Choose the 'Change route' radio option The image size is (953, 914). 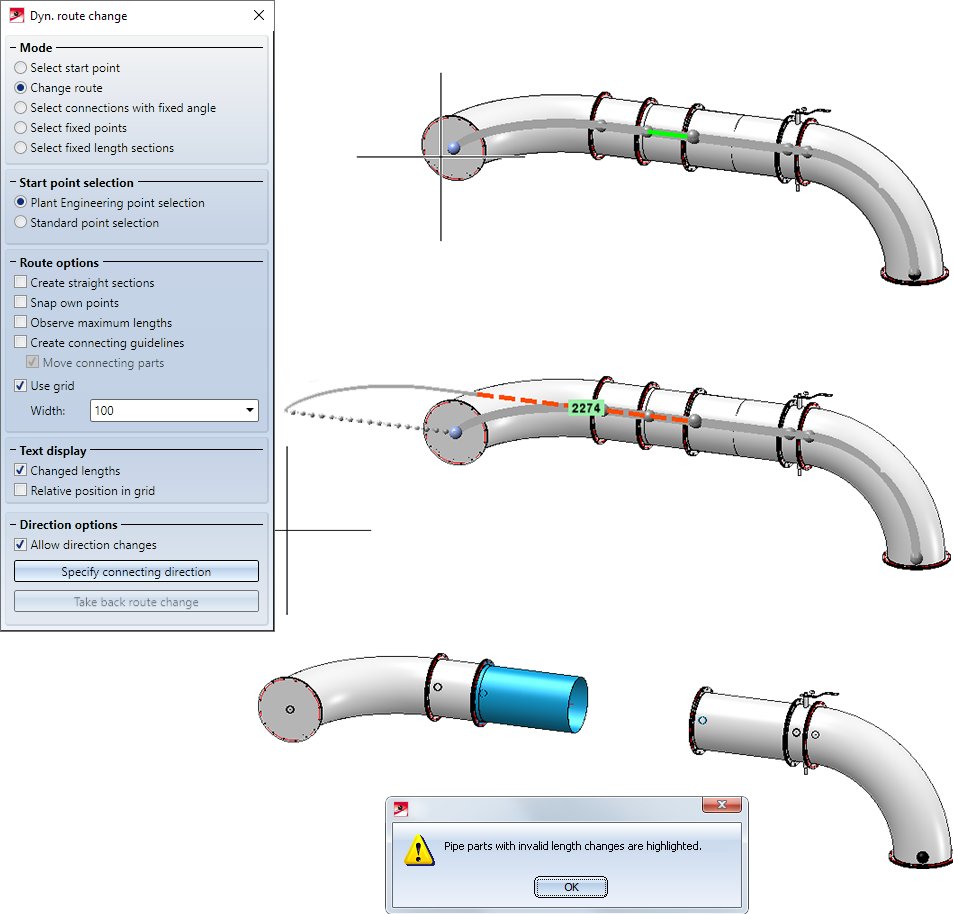(21, 88)
